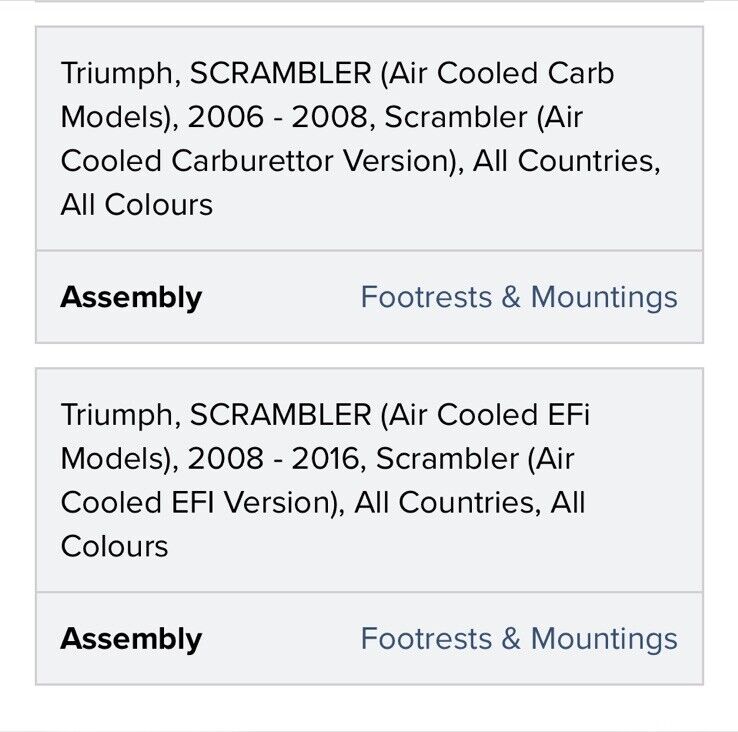Click "All Colours" line in Carb Models card
The height and width of the screenshot is (732, 738).
click(136, 205)
